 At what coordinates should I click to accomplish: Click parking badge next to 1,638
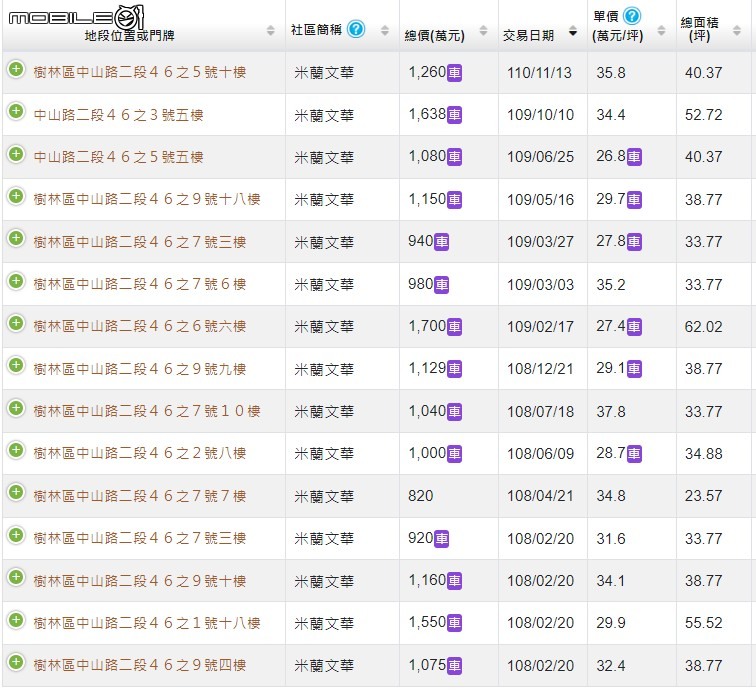pos(455,115)
